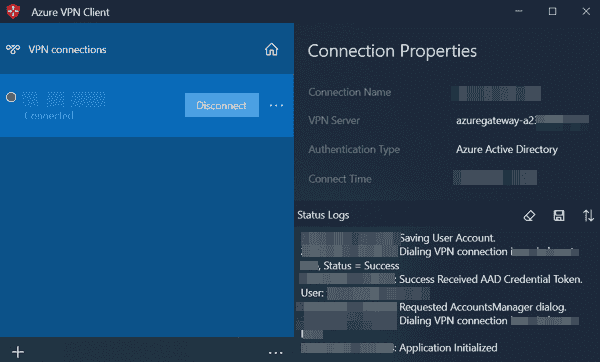Click the Application Initialized log entry
The width and height of the screenshot is (600, 362).
coord(448,348)
